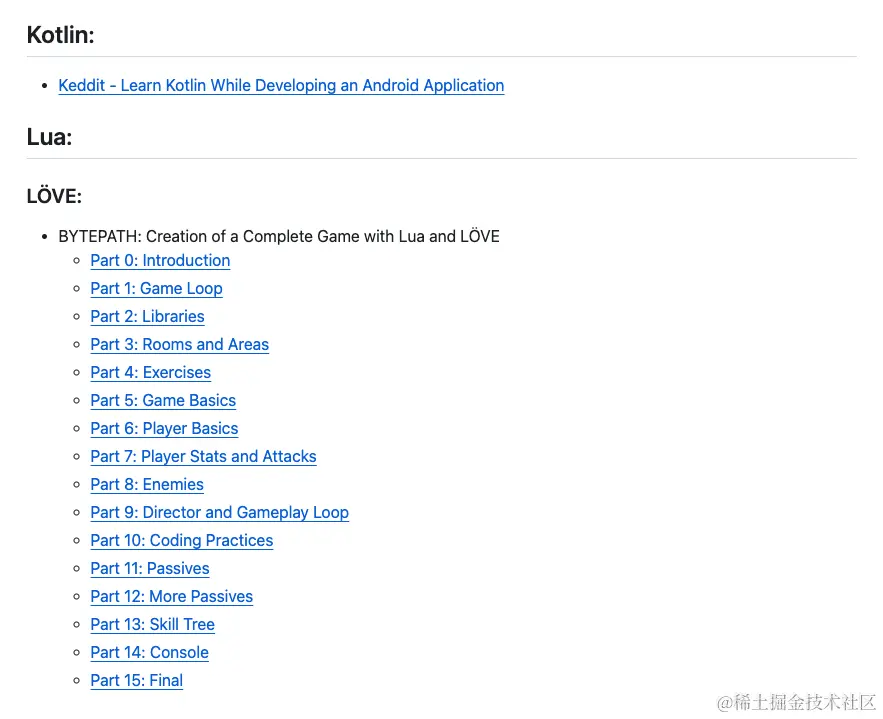
Task: Open Part 7: Player Stats and Attacks
Action: (203, 457)
